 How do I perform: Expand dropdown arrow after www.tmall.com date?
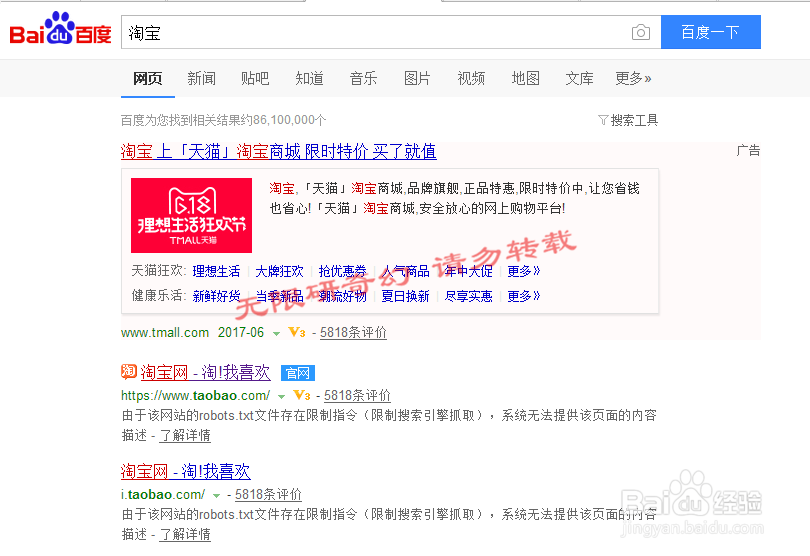pos(276,334)
